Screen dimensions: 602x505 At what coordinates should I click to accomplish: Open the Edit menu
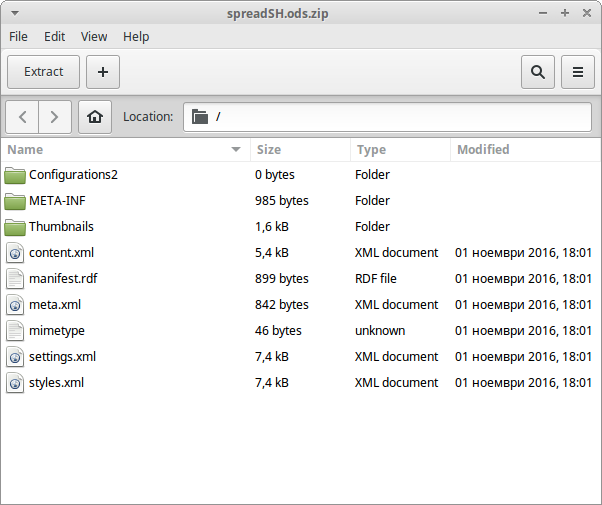[54, 37]
